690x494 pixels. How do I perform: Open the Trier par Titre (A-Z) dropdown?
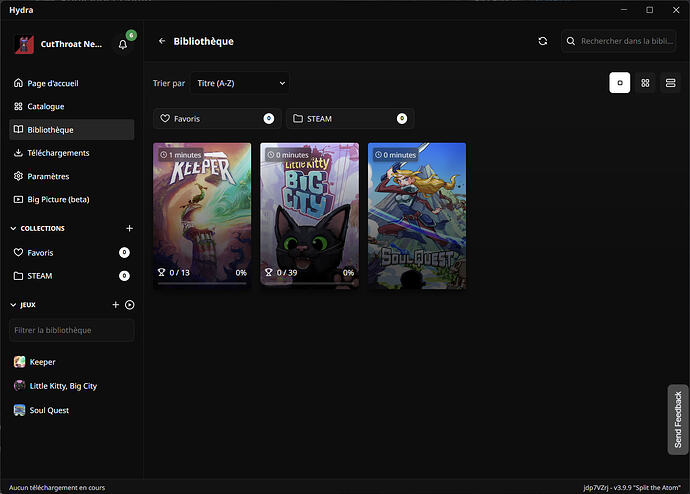(240, 83)
